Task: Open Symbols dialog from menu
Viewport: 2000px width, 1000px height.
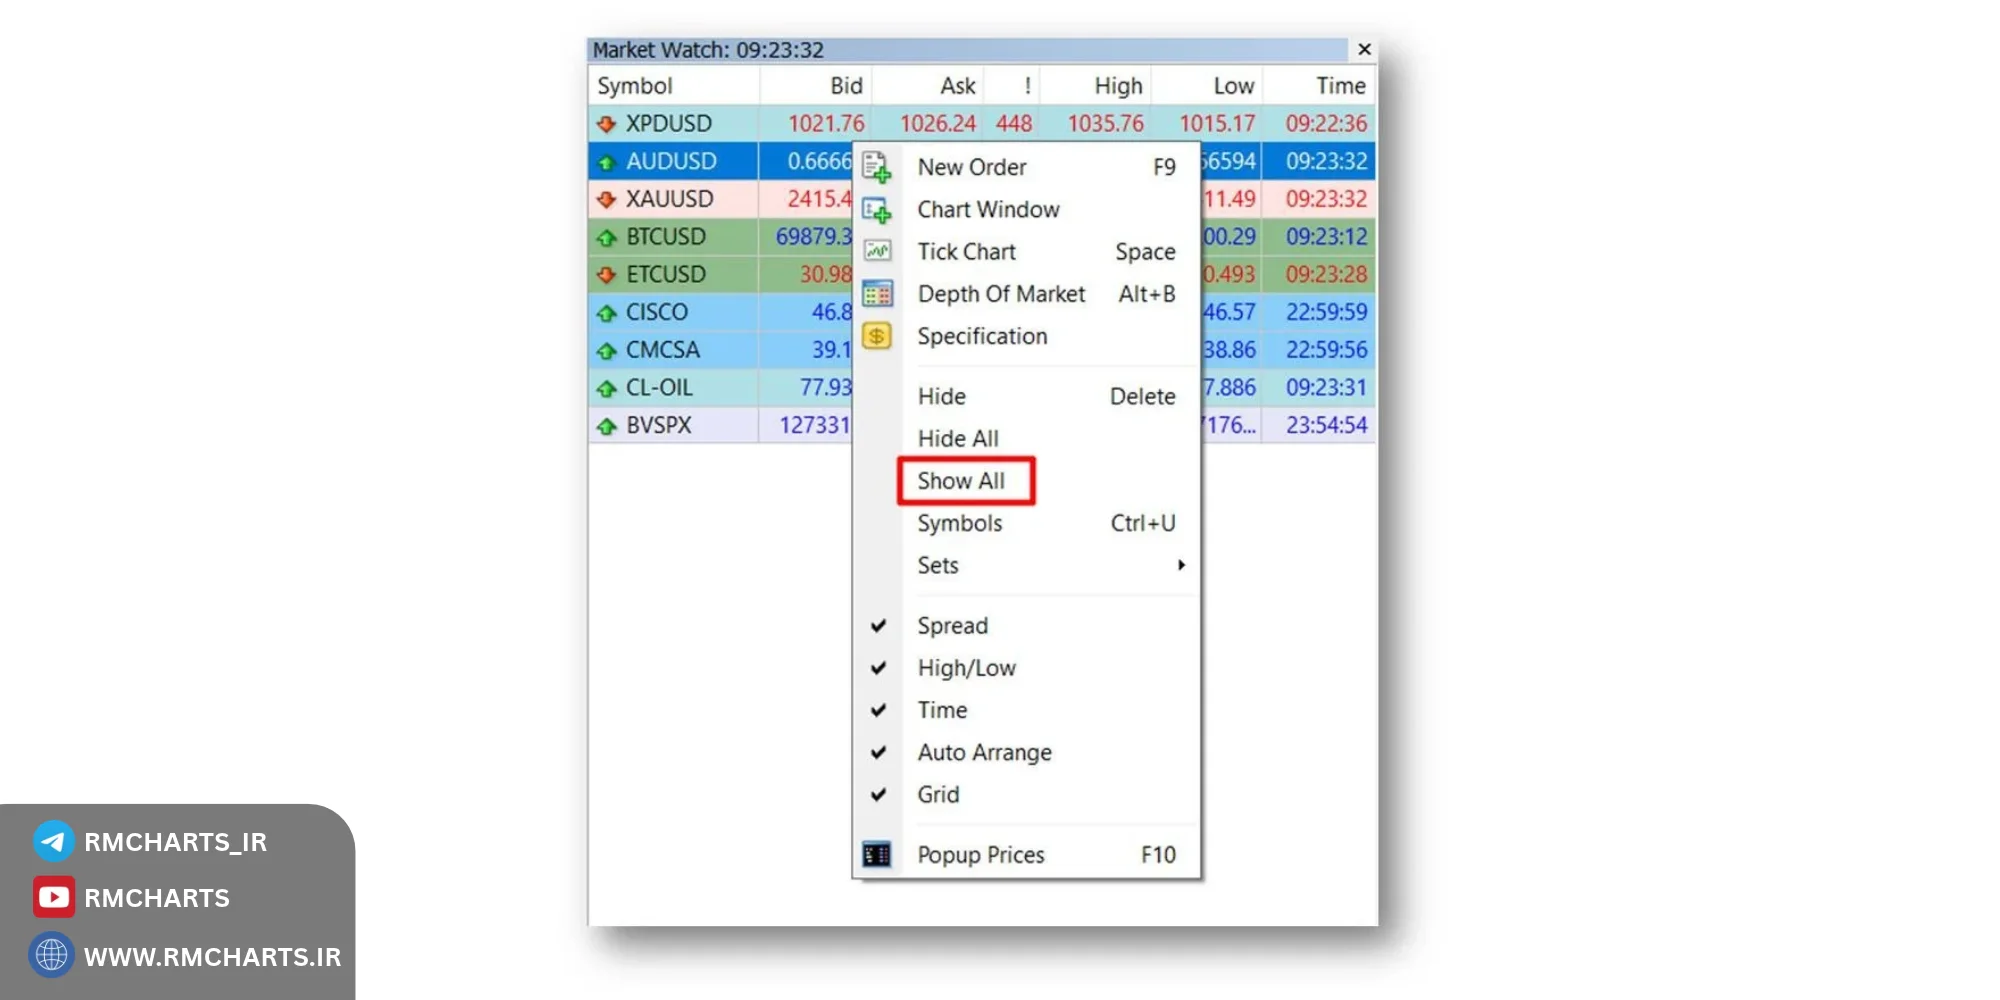Action: click(1027, 523)
